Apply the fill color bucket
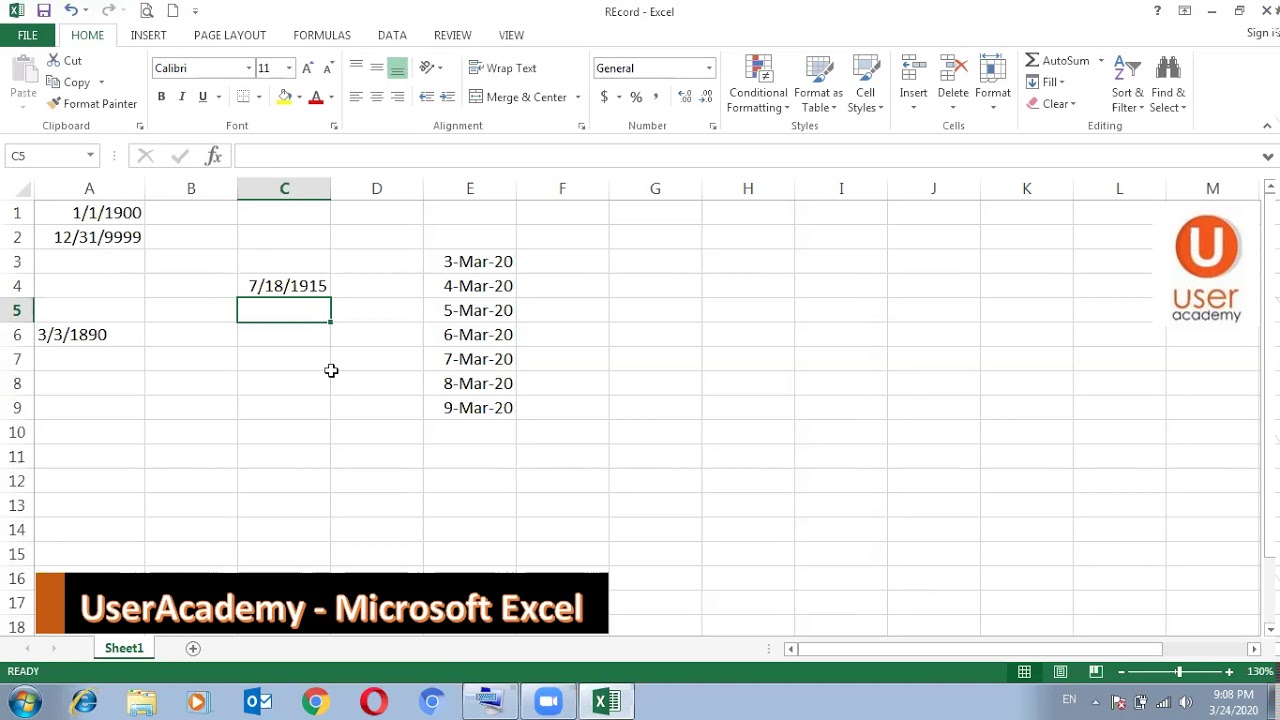The height and width of the screenshot is (720, 1280). pos(285,97)
